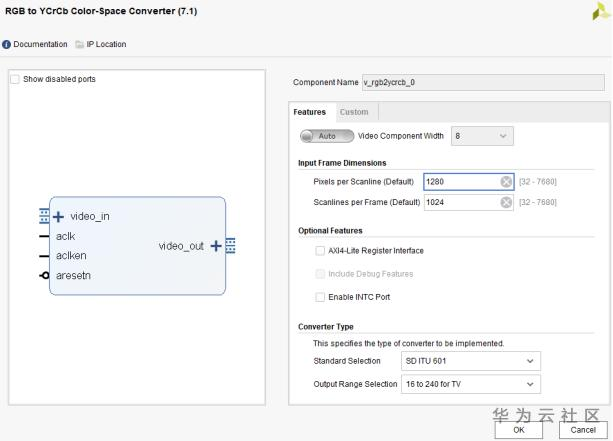Click the Documentation info icon
This screenshot has width=613, height=441.
tap(7, 44)
